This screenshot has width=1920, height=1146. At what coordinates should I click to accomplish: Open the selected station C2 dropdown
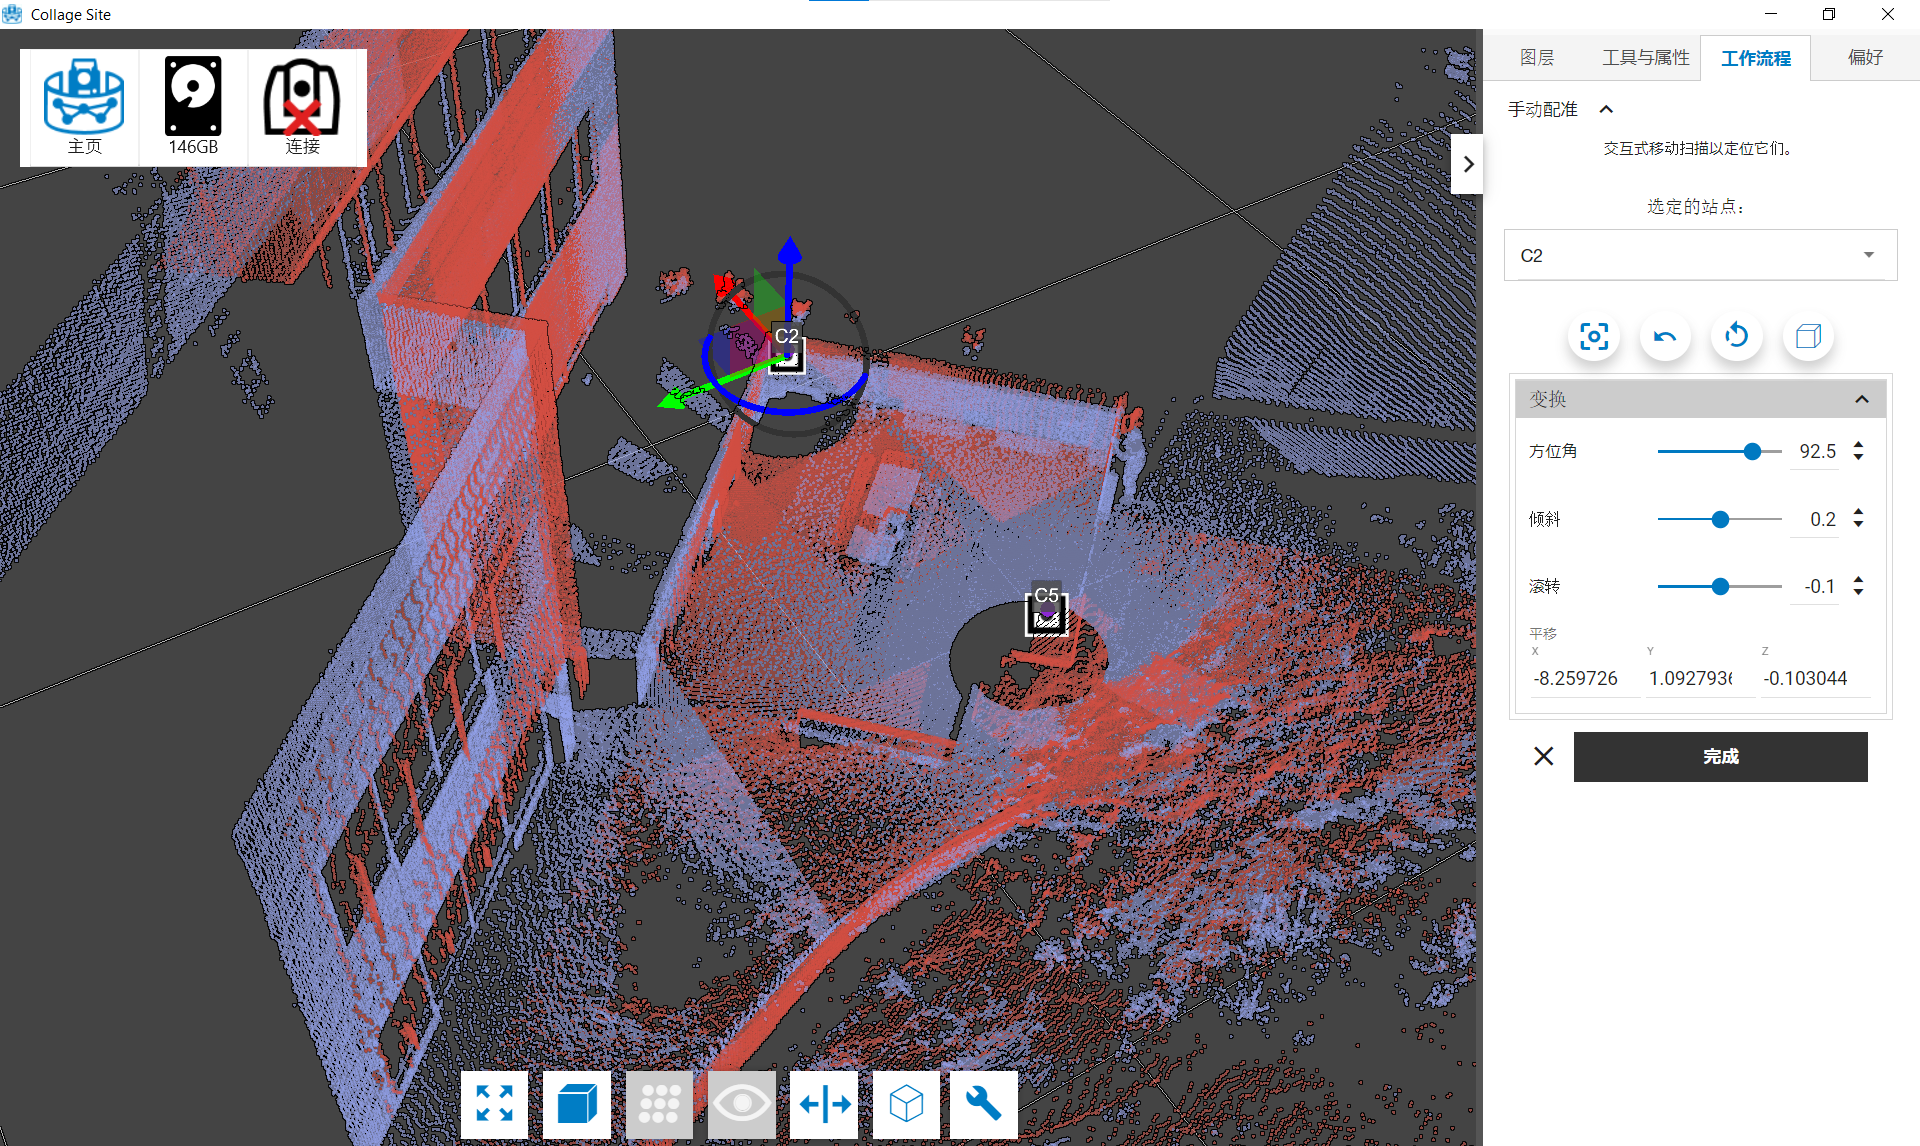(x=1700, y=255)
